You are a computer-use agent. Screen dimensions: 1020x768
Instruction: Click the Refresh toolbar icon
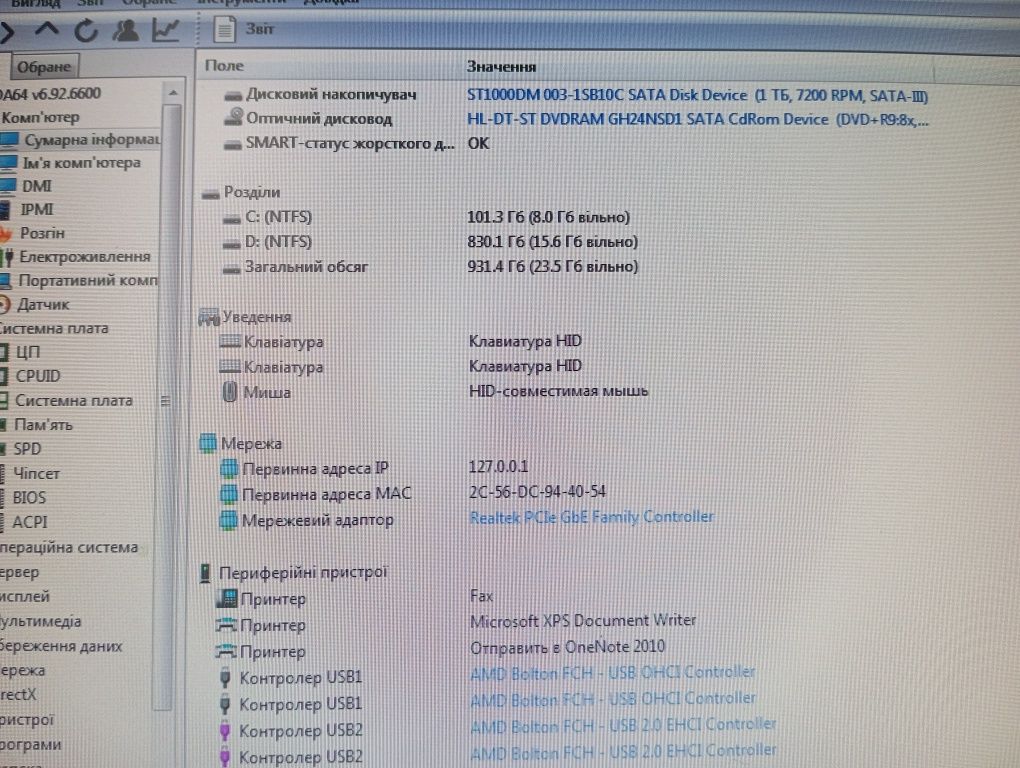(86, 30)
